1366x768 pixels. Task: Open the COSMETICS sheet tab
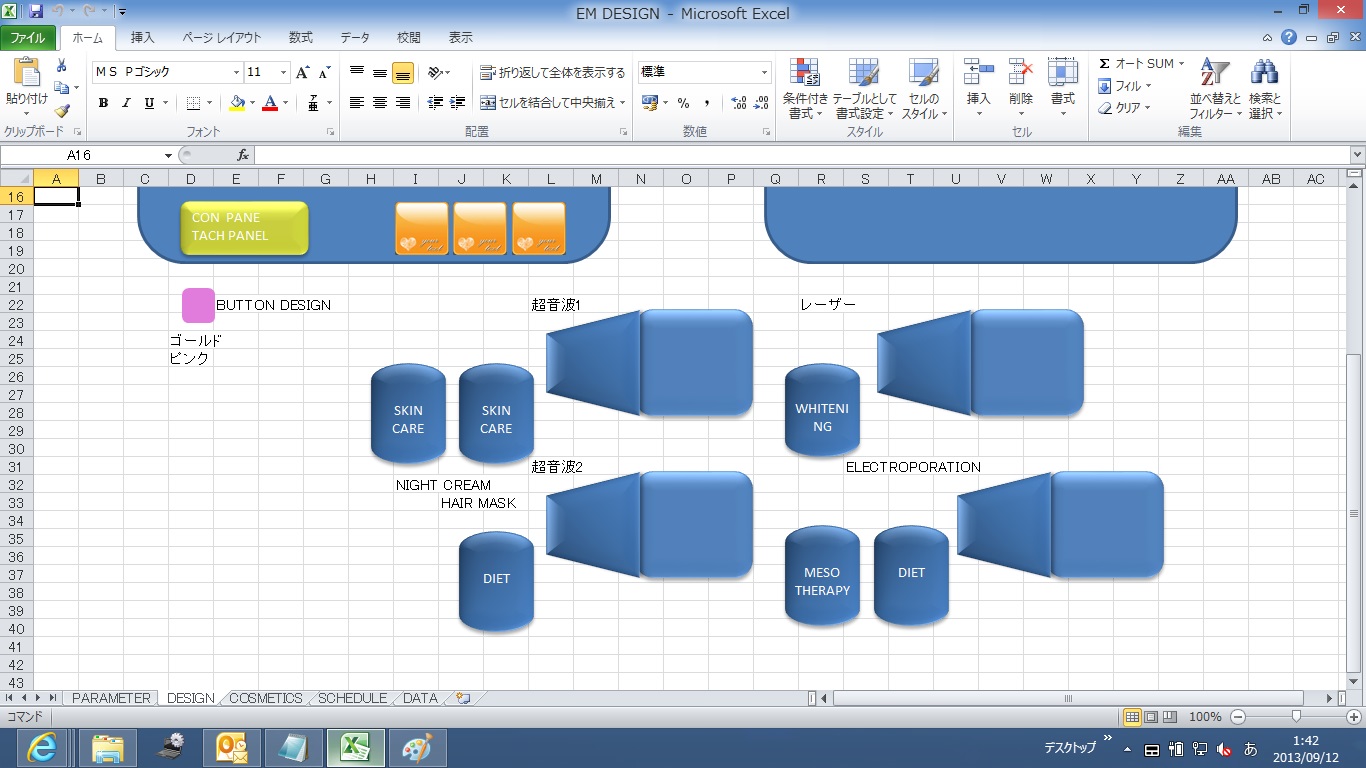[265, 698]
